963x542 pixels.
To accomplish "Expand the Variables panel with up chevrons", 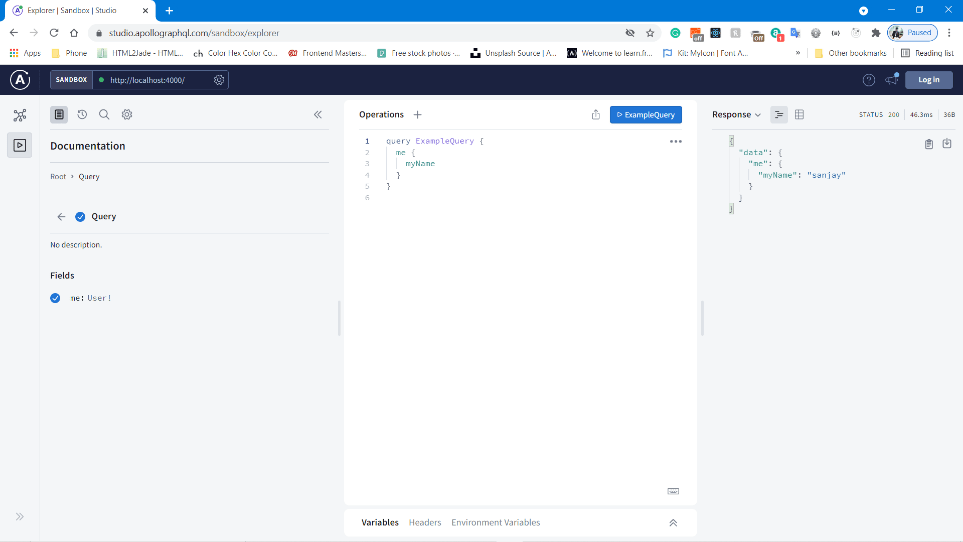I will pos(673,523).
